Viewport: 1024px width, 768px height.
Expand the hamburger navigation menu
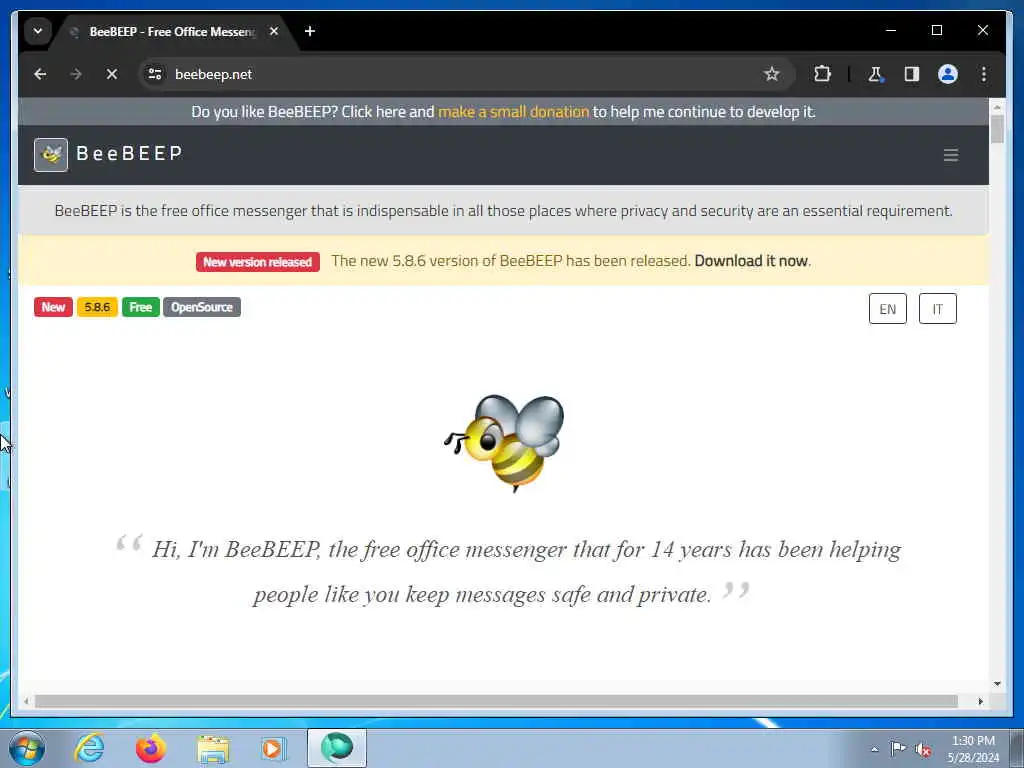click(951, 155)
